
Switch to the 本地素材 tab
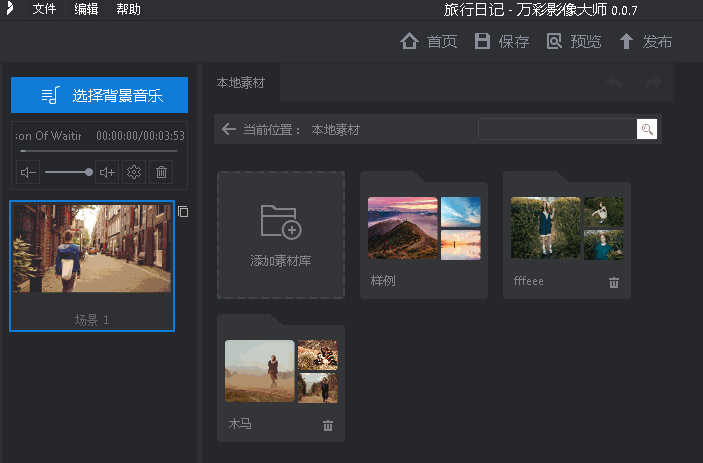[241, 82]
